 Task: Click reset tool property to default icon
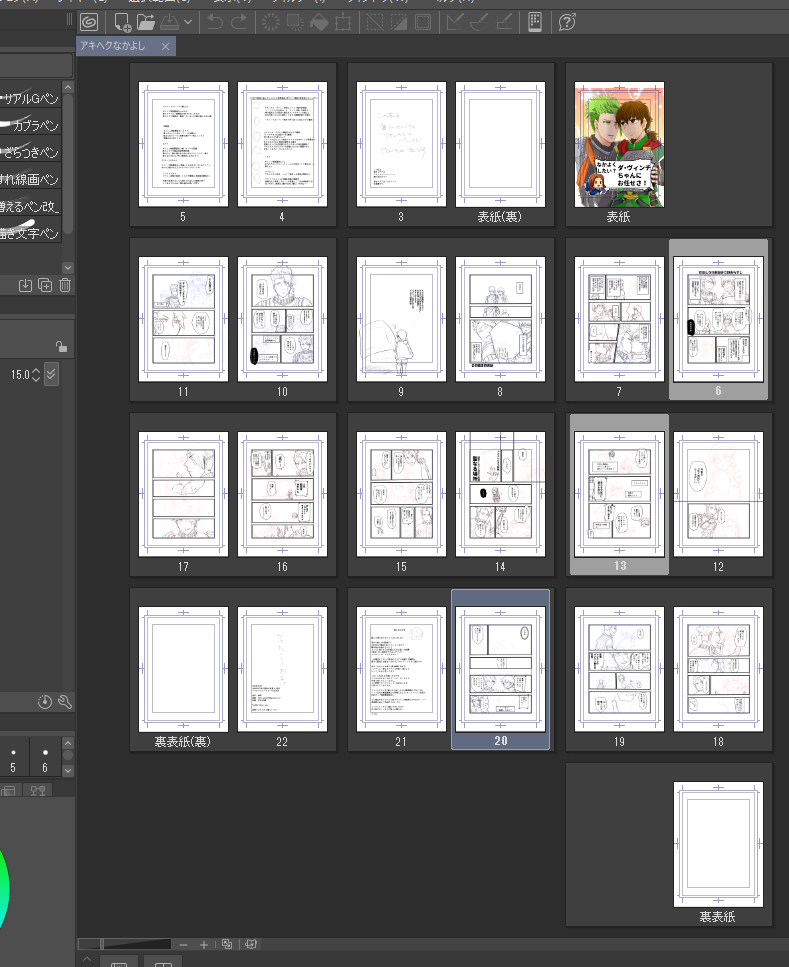click(44, 702)
